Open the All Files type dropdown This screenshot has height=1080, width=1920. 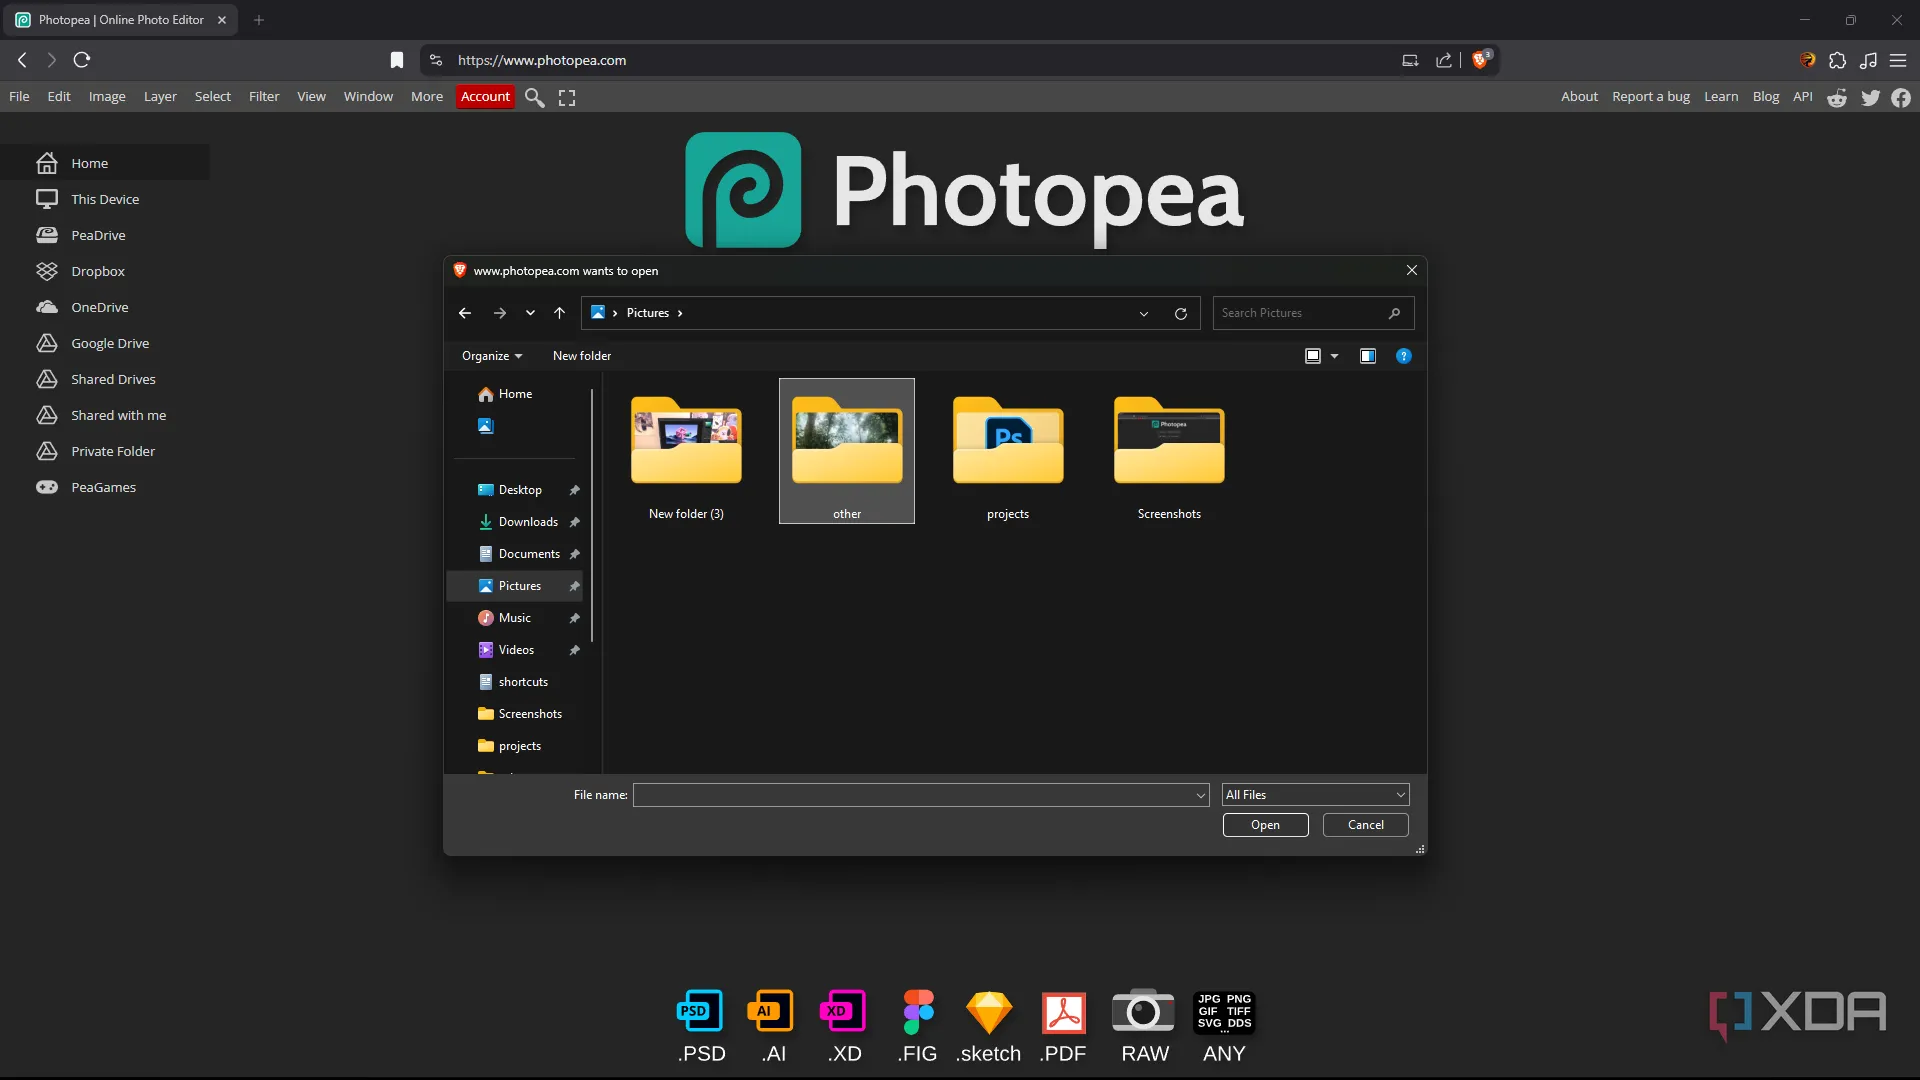point(1316,795)
